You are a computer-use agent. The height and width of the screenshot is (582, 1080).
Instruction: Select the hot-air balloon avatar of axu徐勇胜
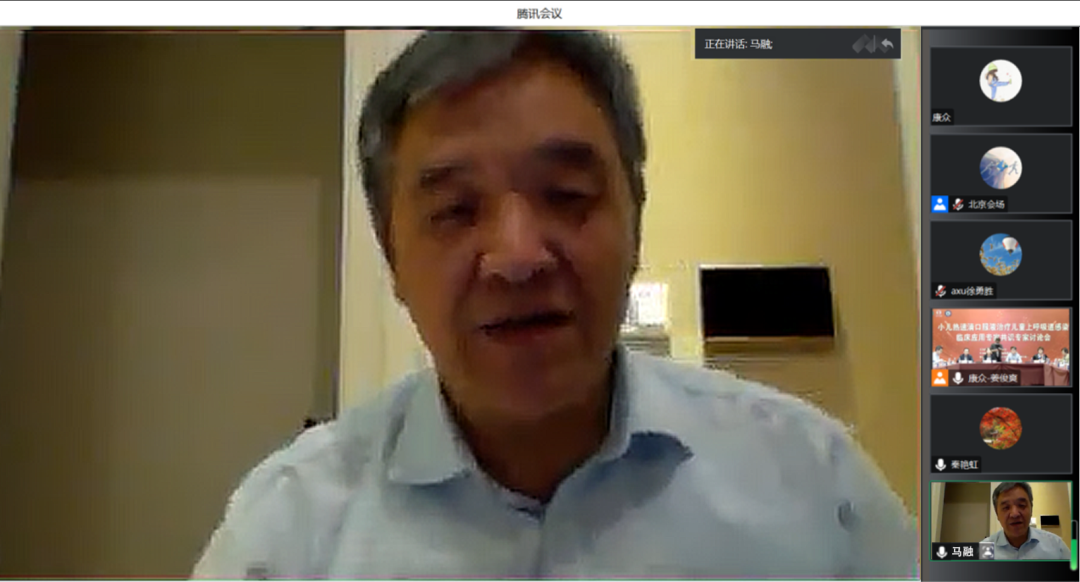pyautogui.click(x=1000, y=254)
